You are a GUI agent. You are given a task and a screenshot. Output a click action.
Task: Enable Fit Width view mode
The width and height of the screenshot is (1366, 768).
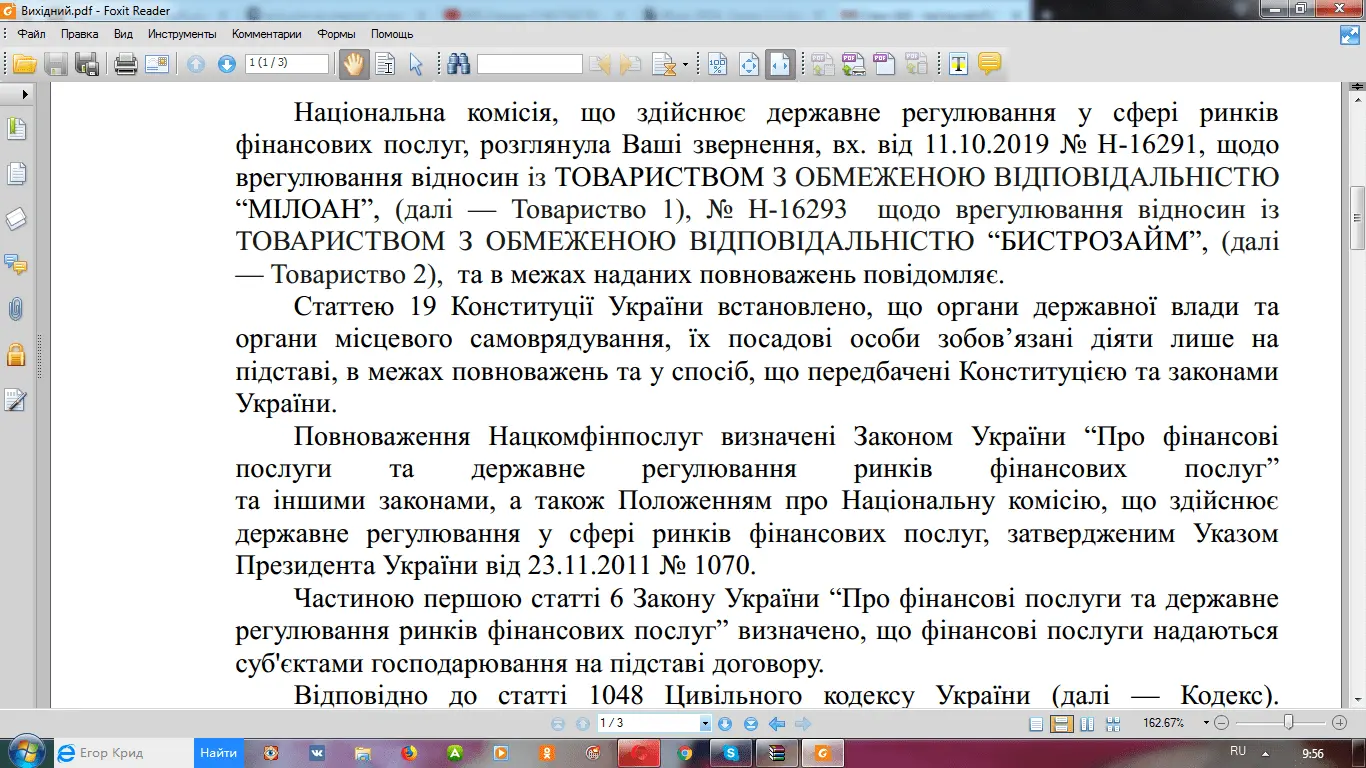coord(780,65)
